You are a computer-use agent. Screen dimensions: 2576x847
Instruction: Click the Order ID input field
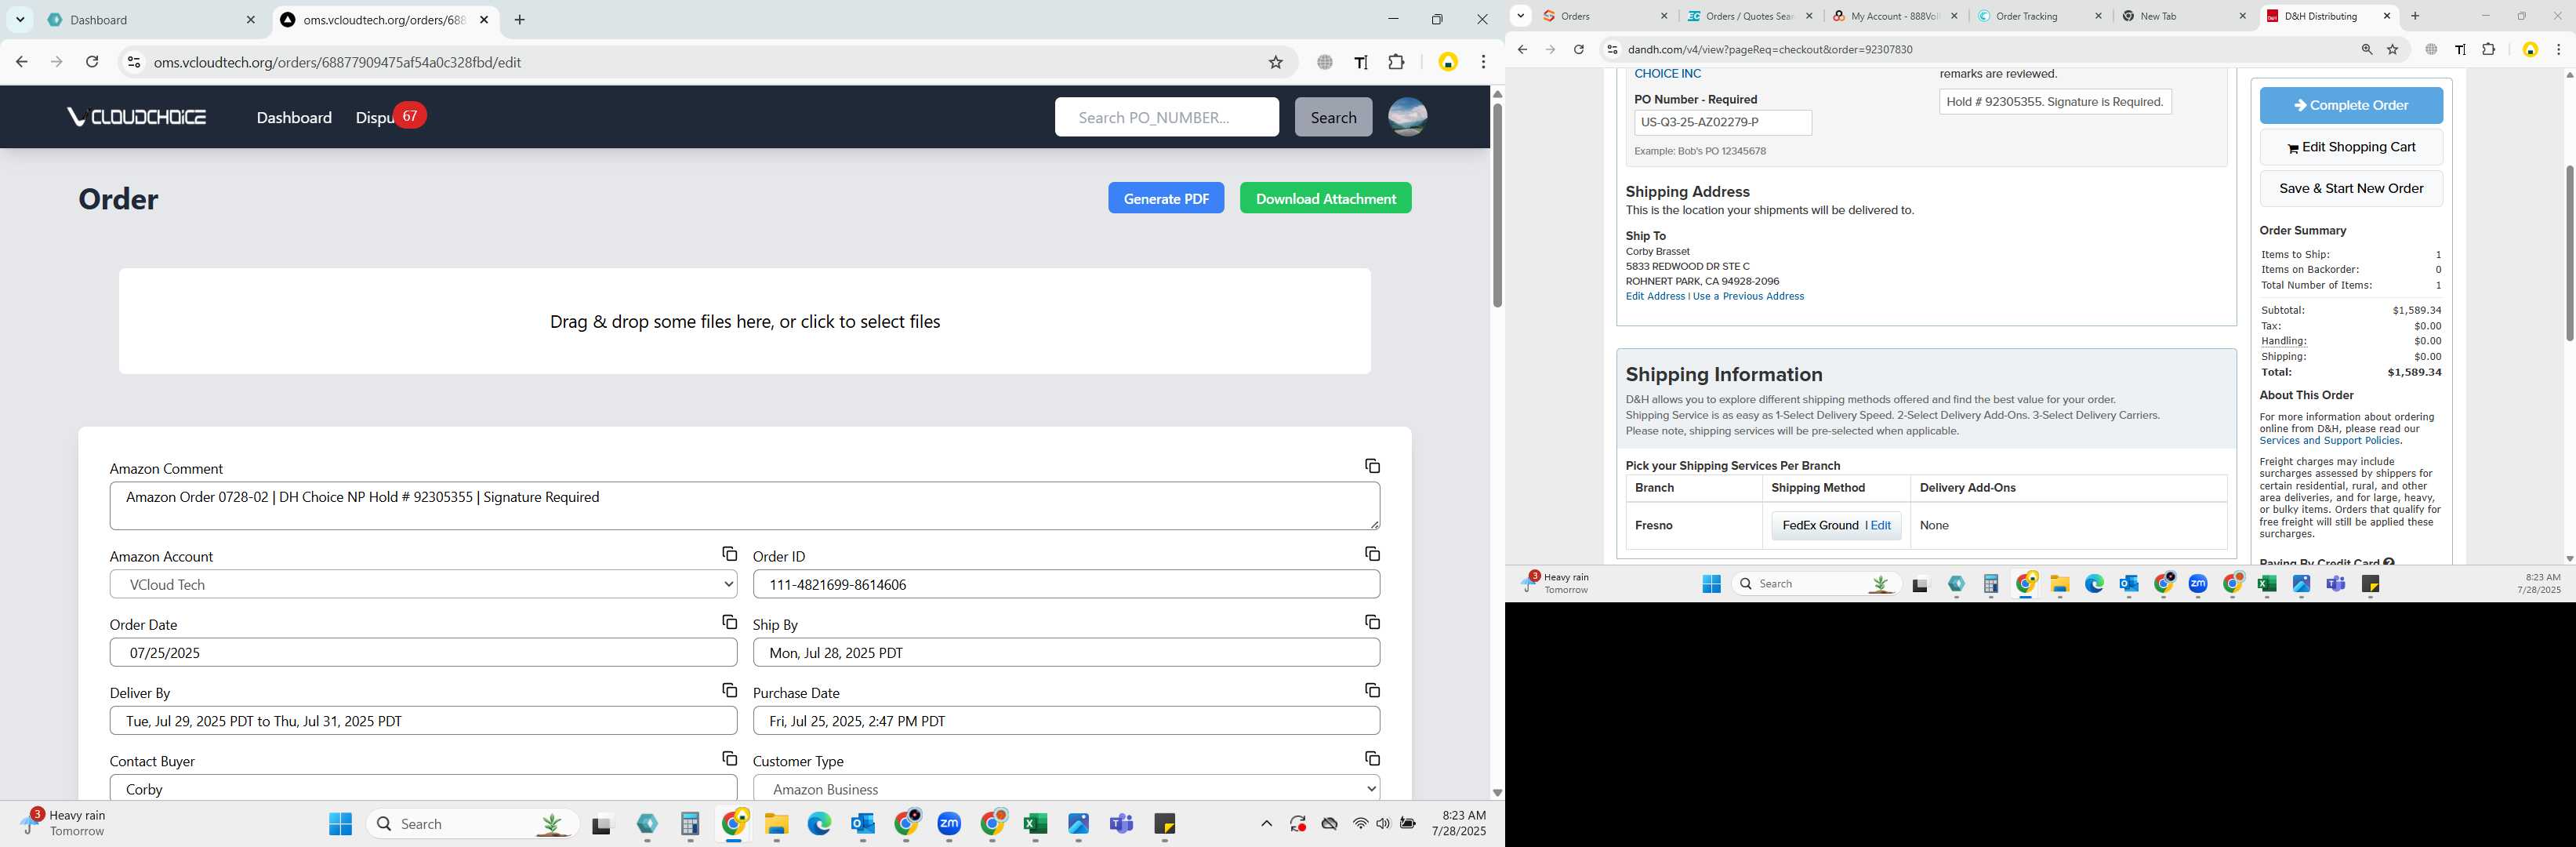point(1066,584)
